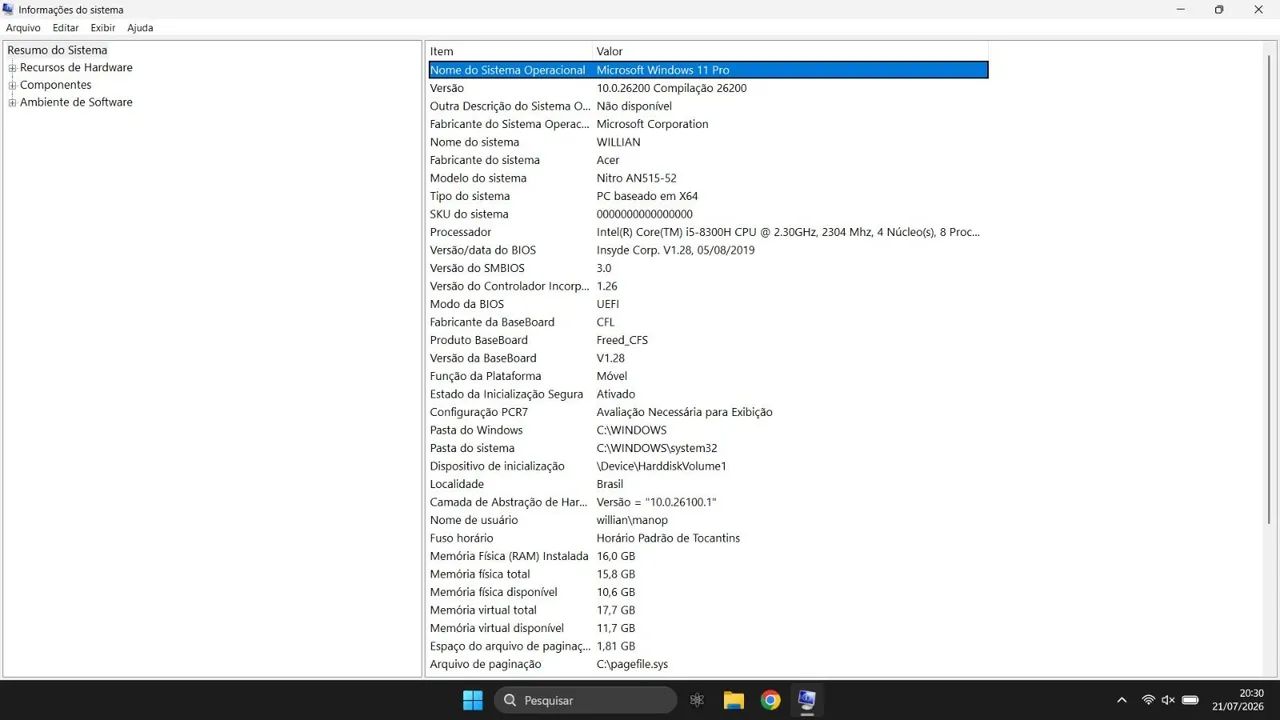Image resolution: width=1280 pixels, height=720 pixels.
Task: Expand Recursos de Hardware tree node
Action: 13,68
